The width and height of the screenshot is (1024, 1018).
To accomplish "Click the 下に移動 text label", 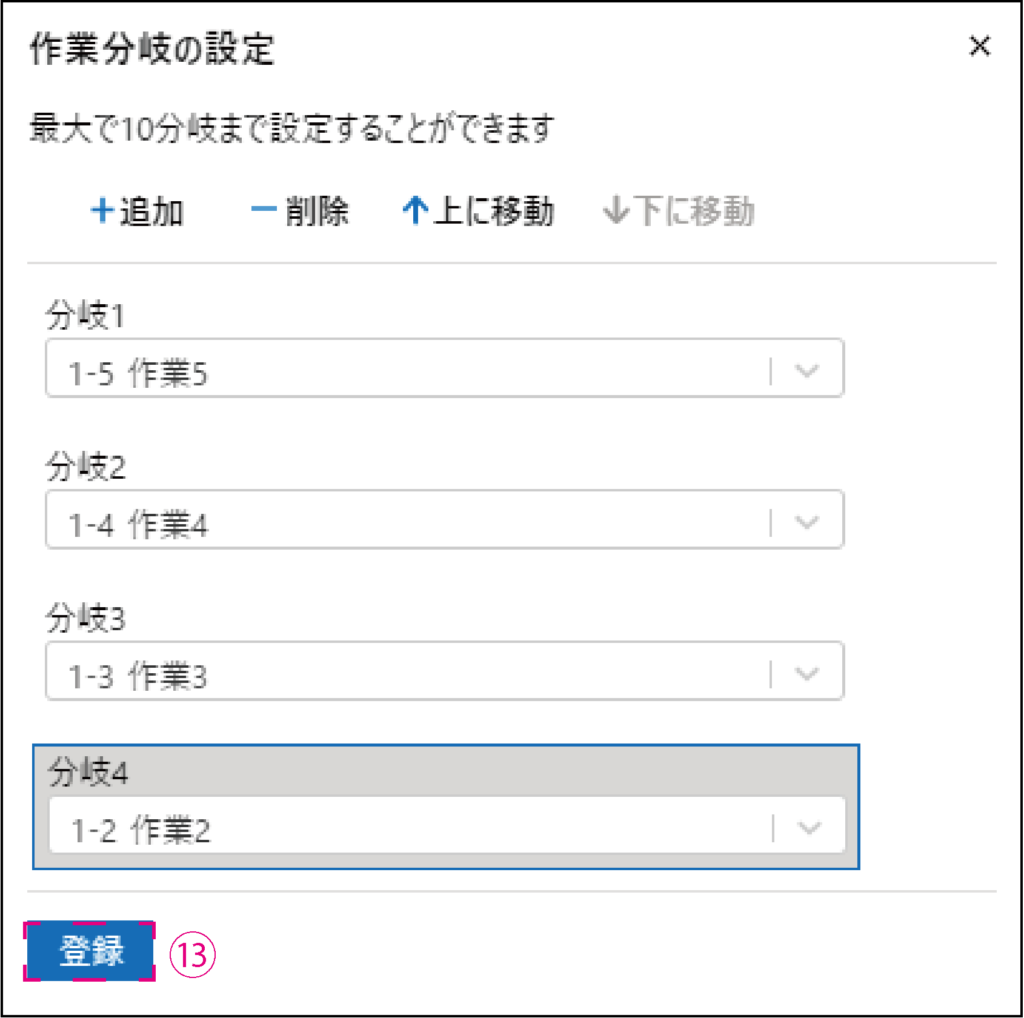I will coord(694,212).
